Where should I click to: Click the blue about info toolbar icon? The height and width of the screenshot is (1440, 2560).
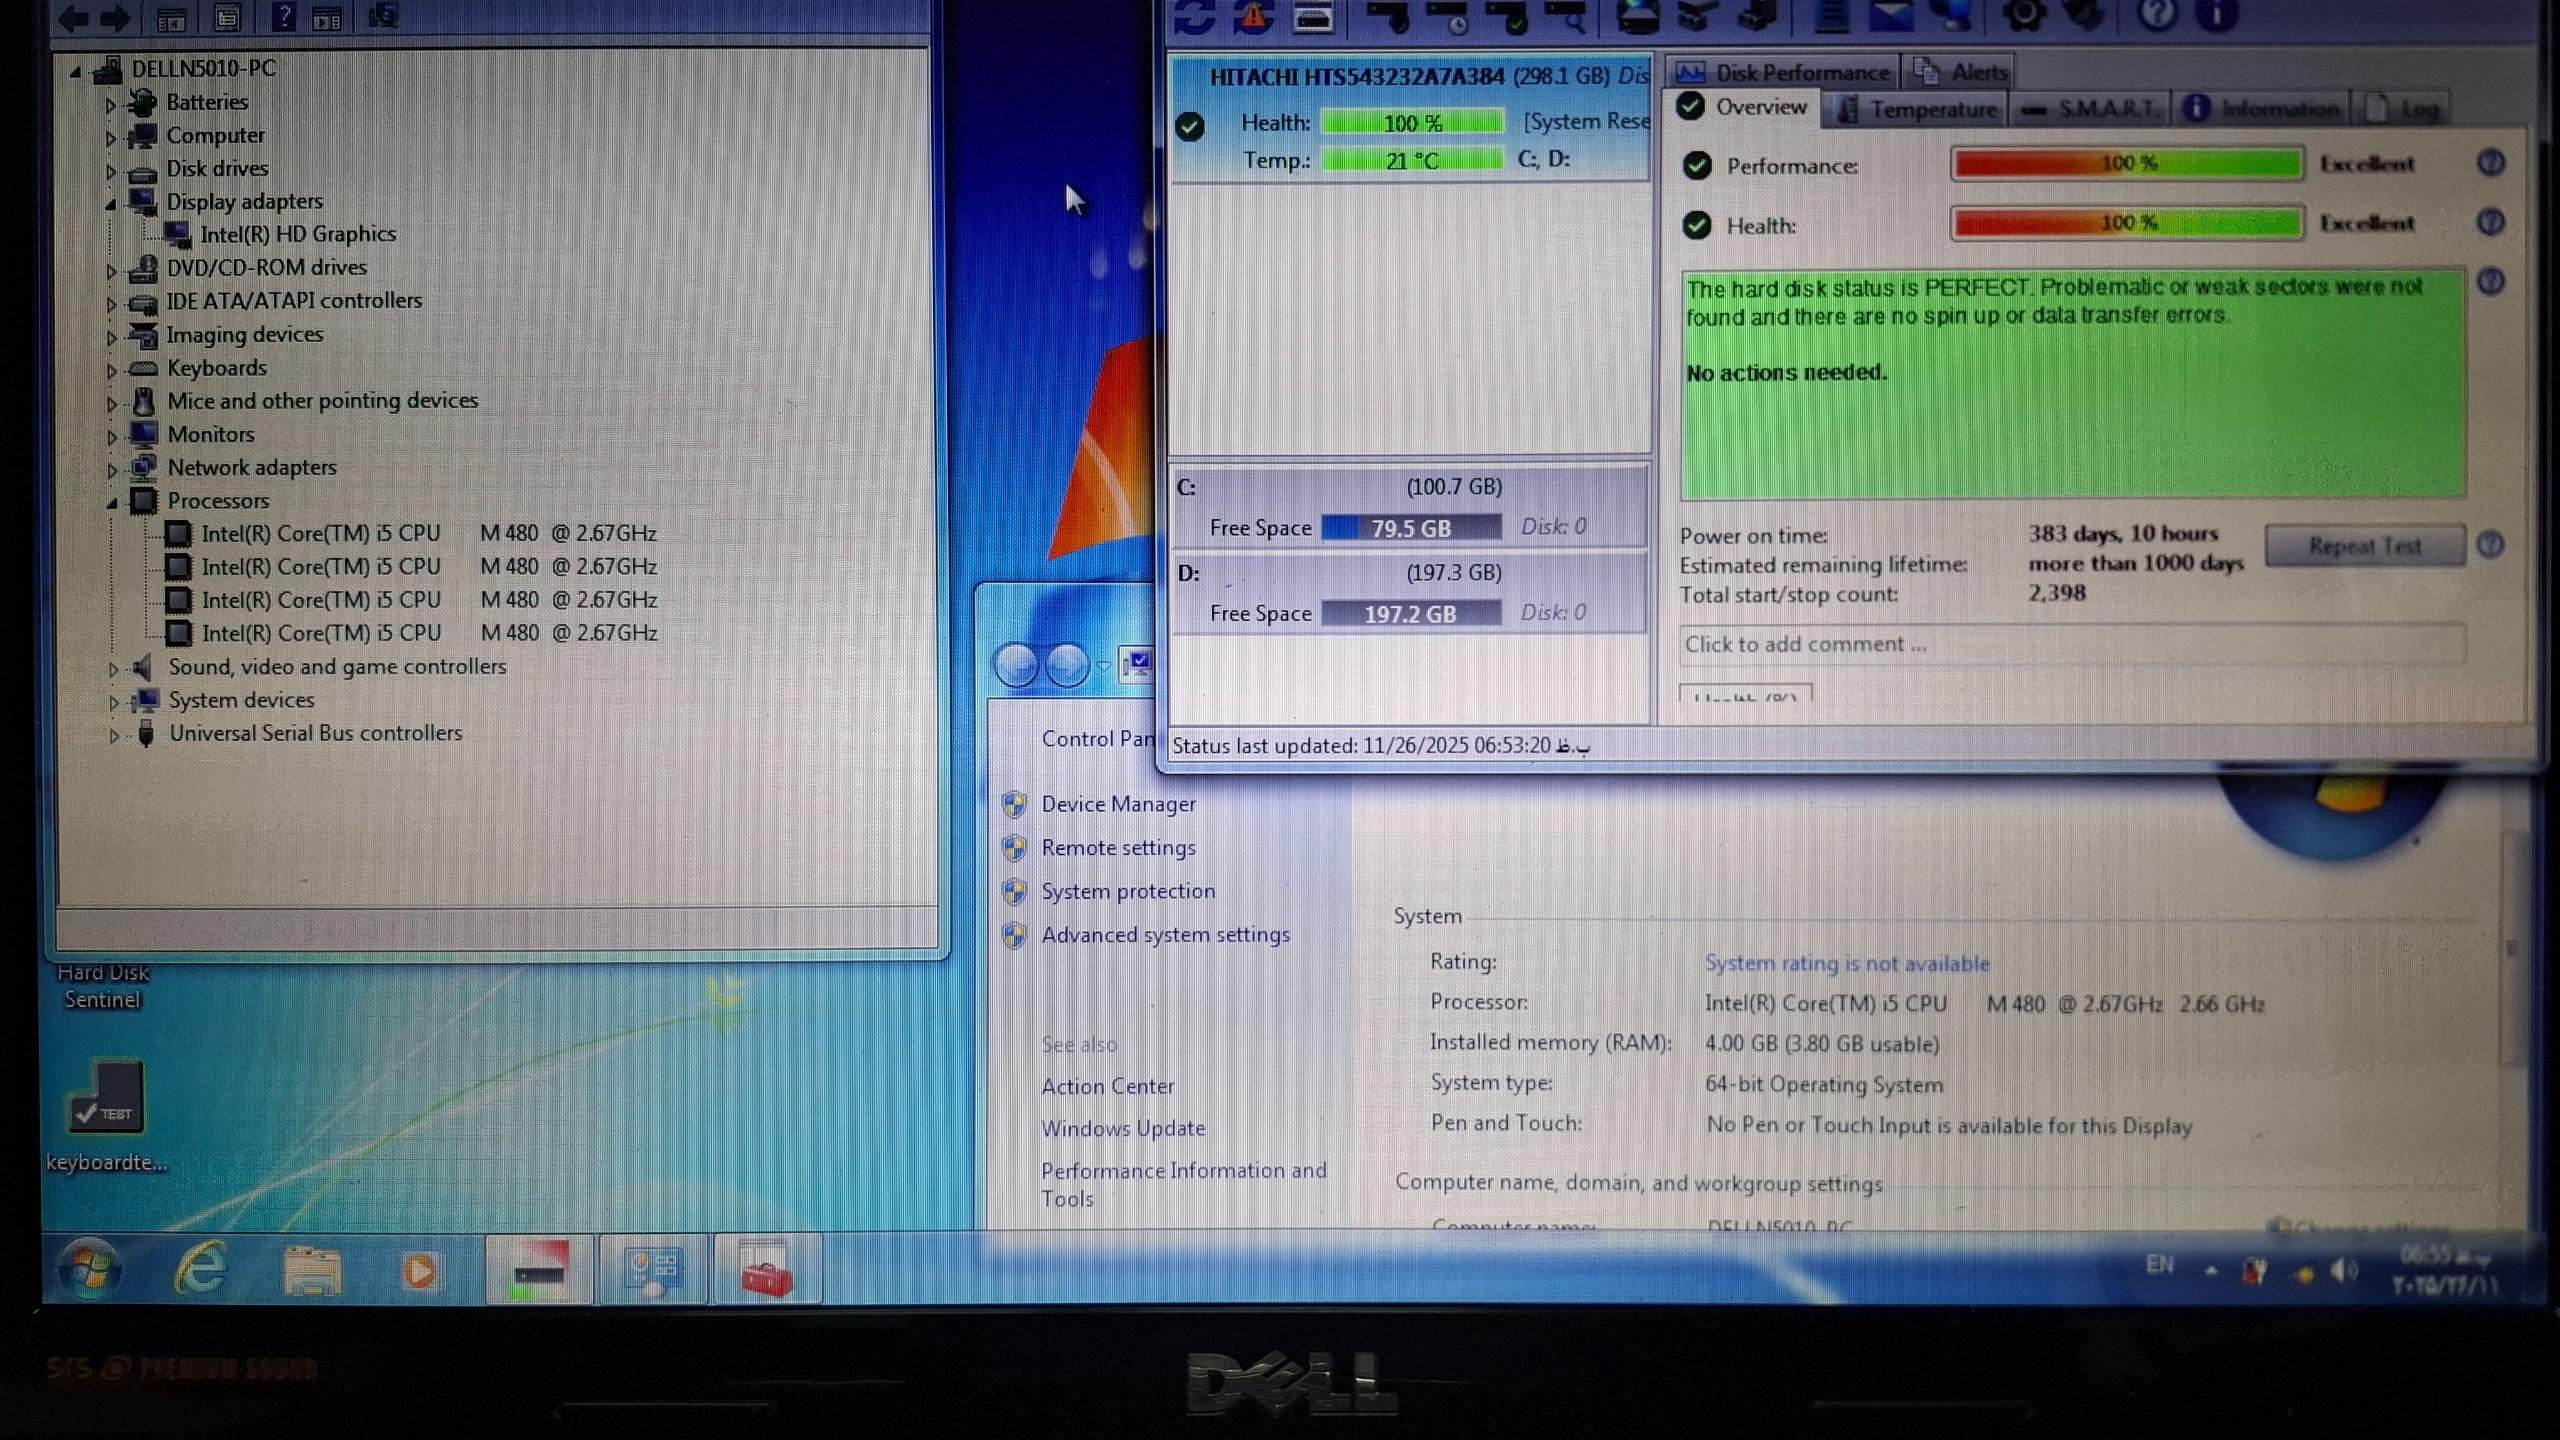point(2217,15)
